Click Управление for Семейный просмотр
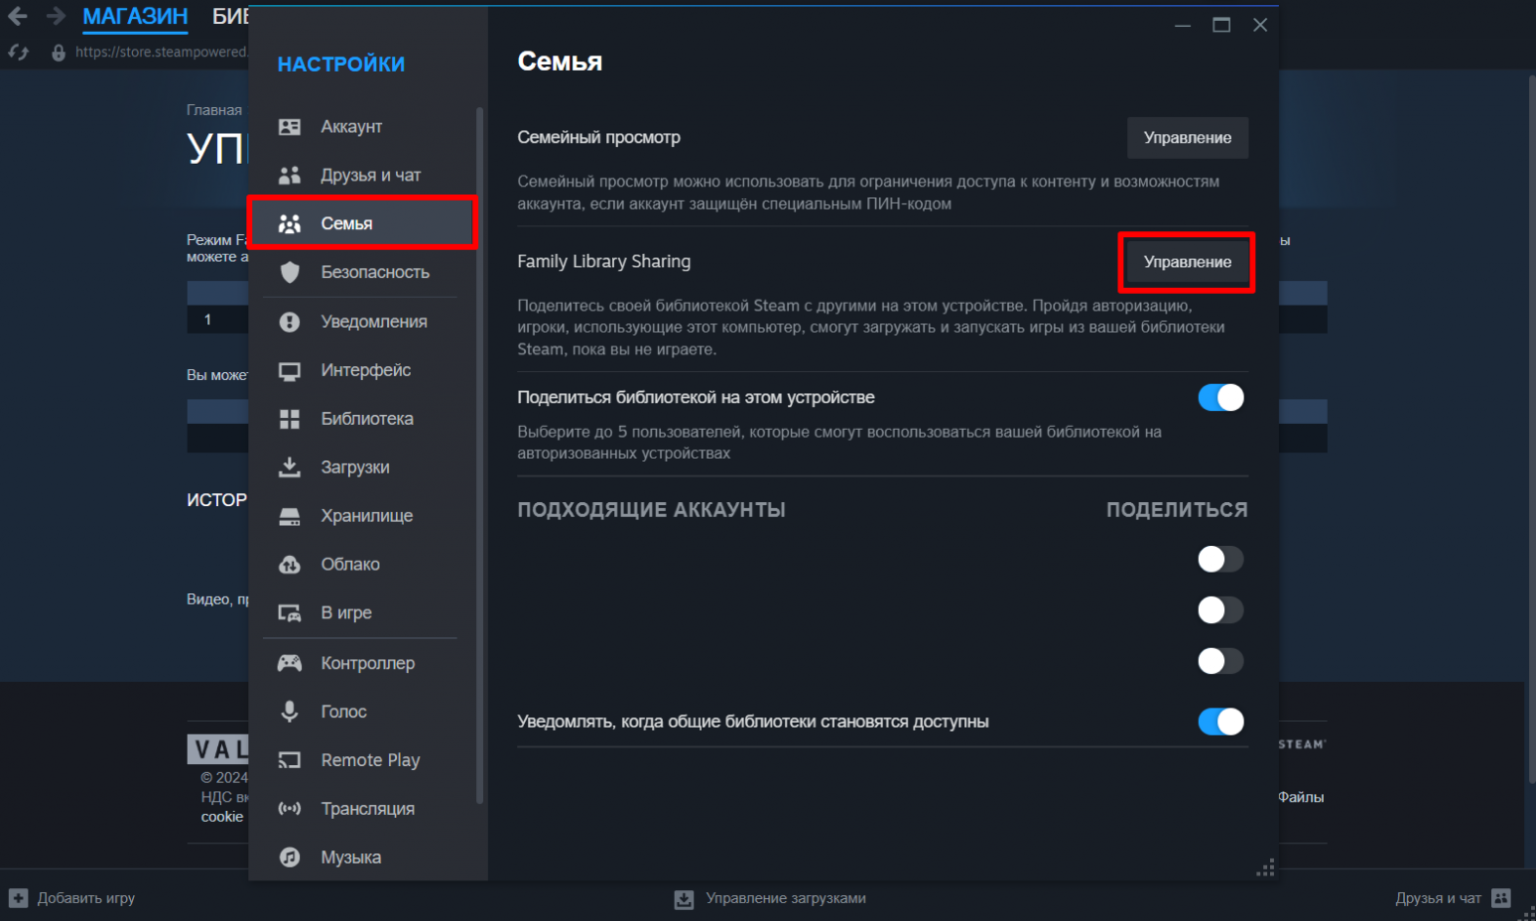Screen dimensions: 1536x921 (1187, 138)
